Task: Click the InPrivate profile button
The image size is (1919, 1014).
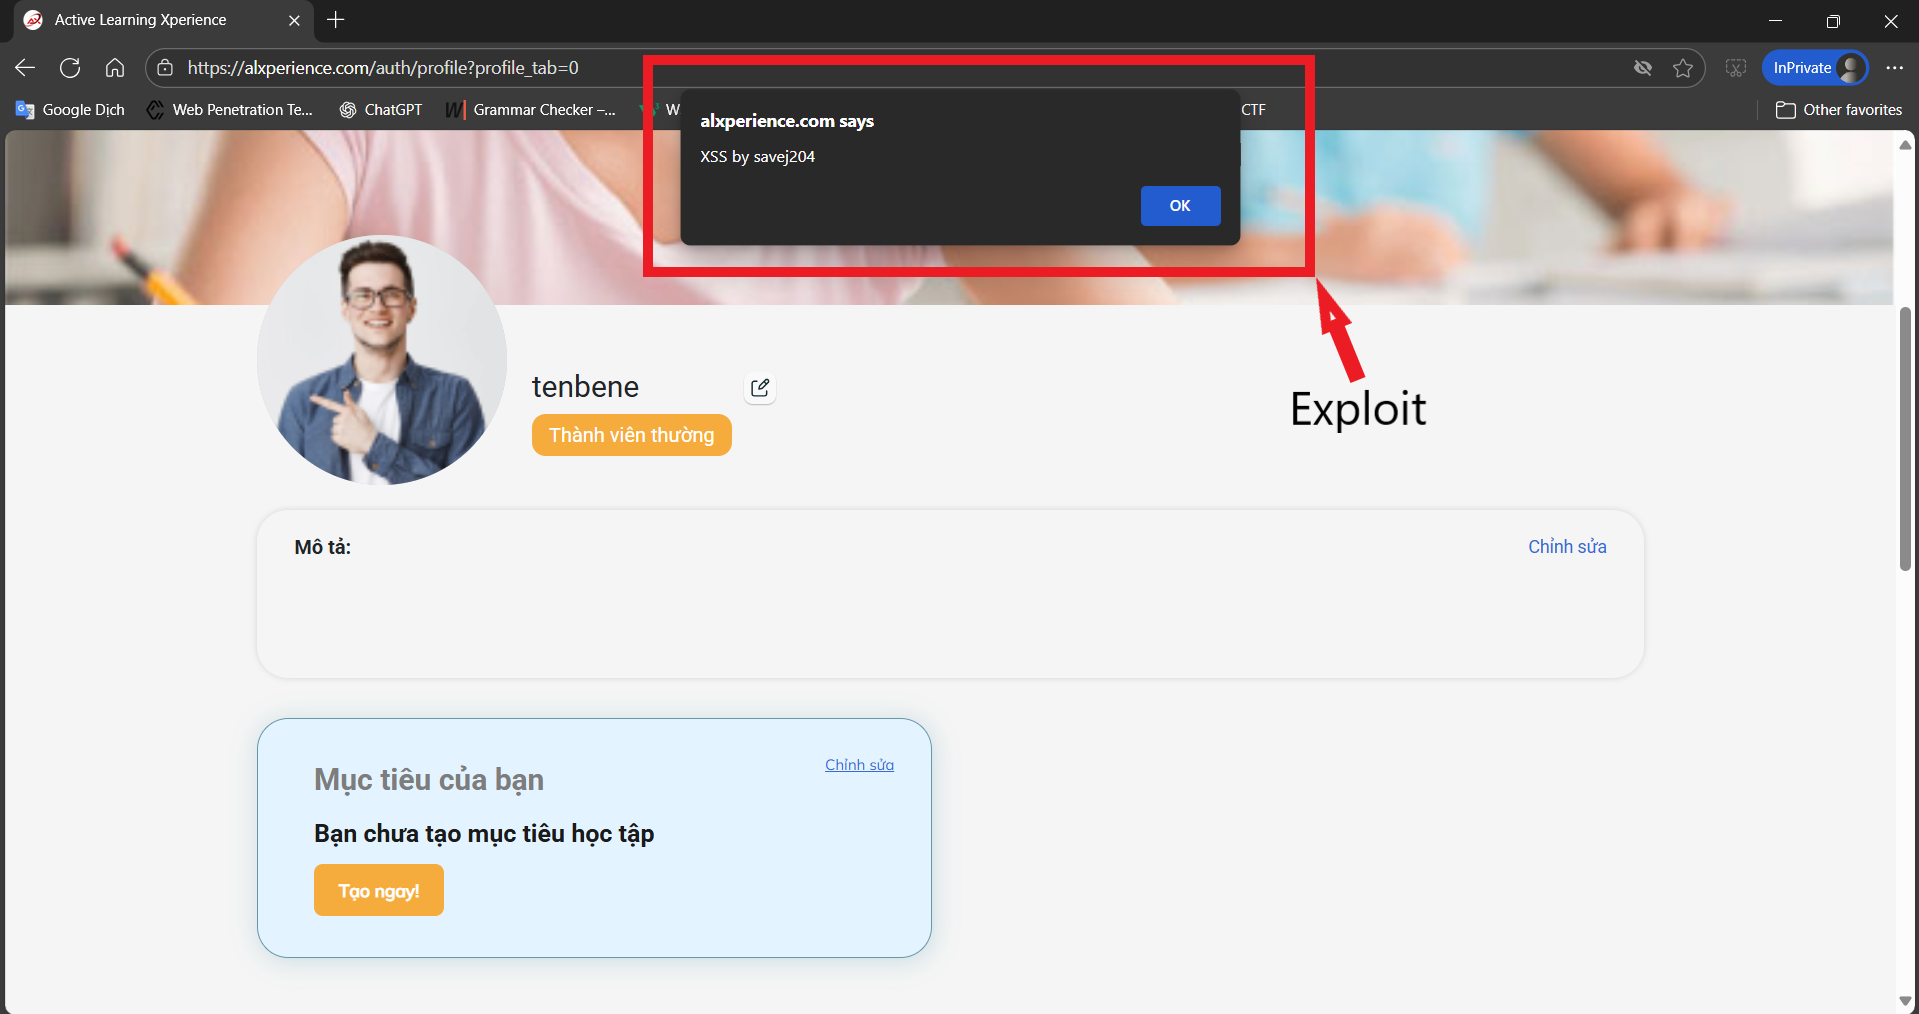Action: [1814, 68]
